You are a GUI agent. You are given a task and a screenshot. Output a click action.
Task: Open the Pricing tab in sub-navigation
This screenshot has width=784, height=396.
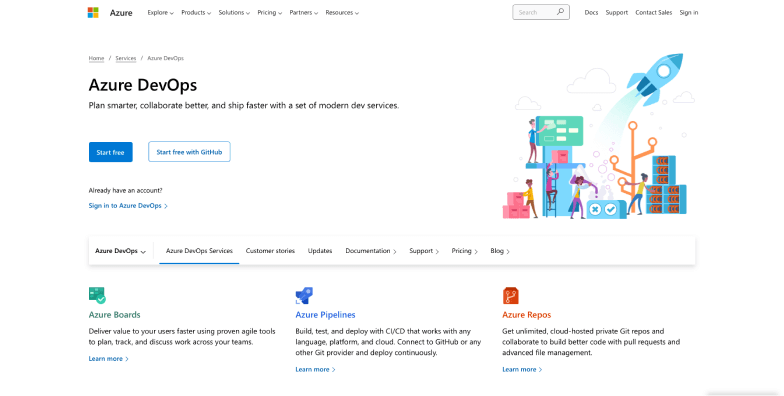pyautogui.click(x=464, y=251)
